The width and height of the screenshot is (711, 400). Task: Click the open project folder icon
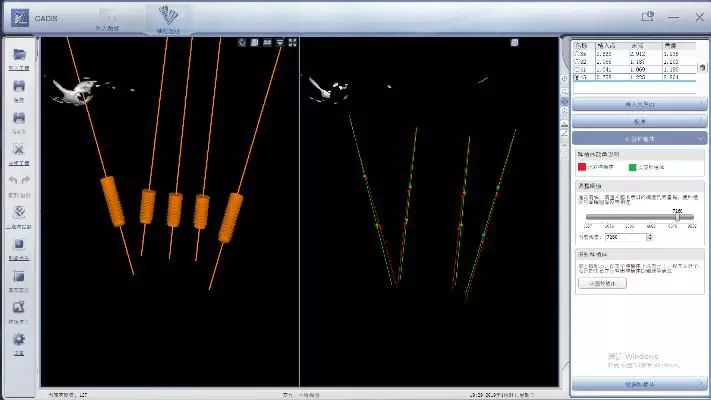point(18,55)
